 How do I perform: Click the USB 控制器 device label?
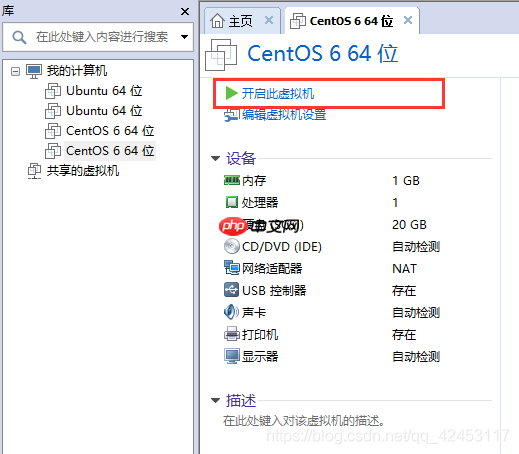tap(274, 291)
